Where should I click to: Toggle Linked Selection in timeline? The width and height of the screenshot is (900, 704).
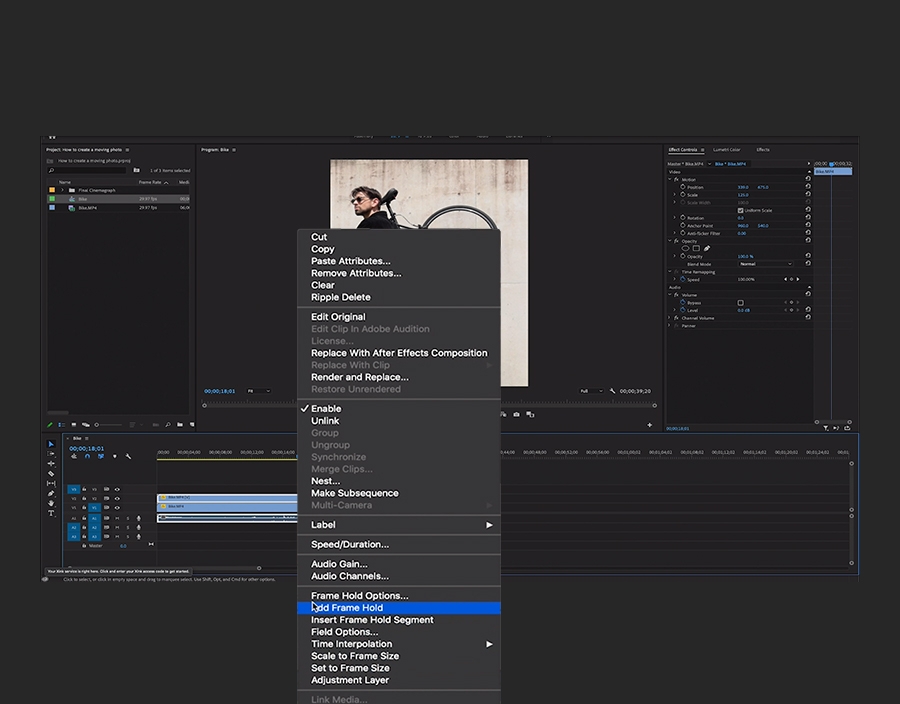[100, 457]
